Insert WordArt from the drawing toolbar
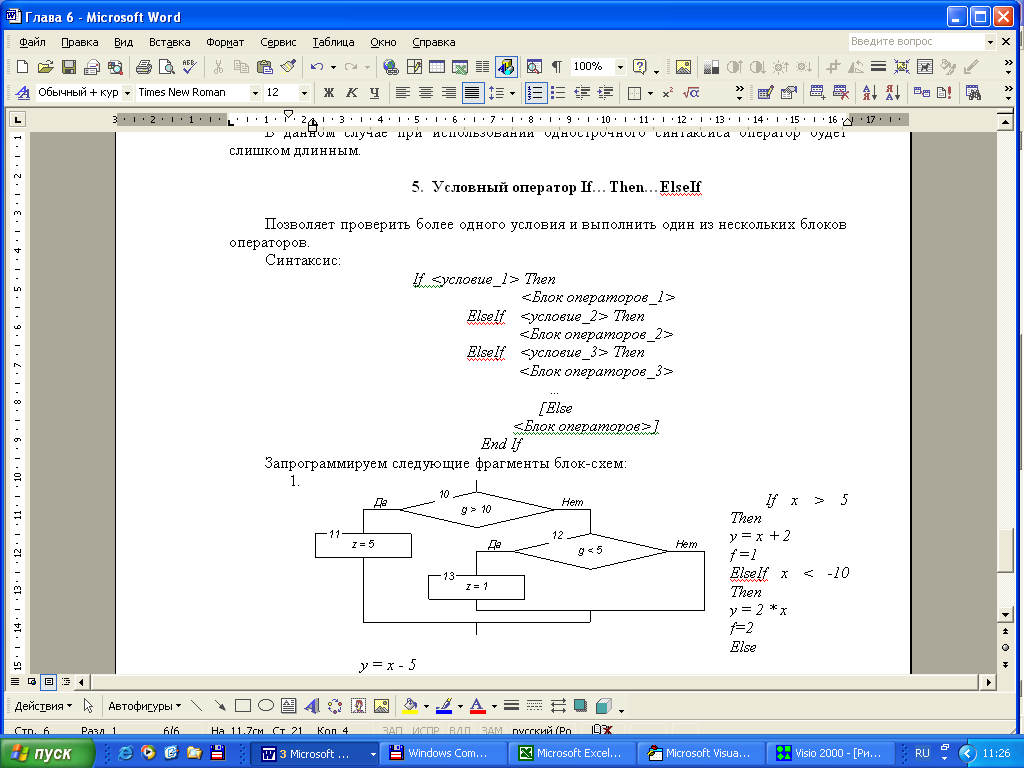The width and height of the screenshot is (1024, 768). point(312,706)
